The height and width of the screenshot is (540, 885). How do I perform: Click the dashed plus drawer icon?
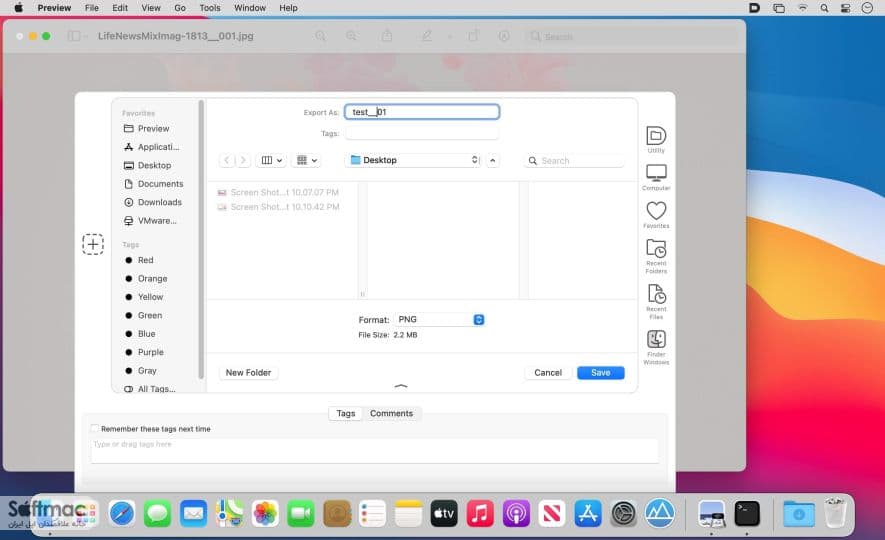click(x=93, y=244)
